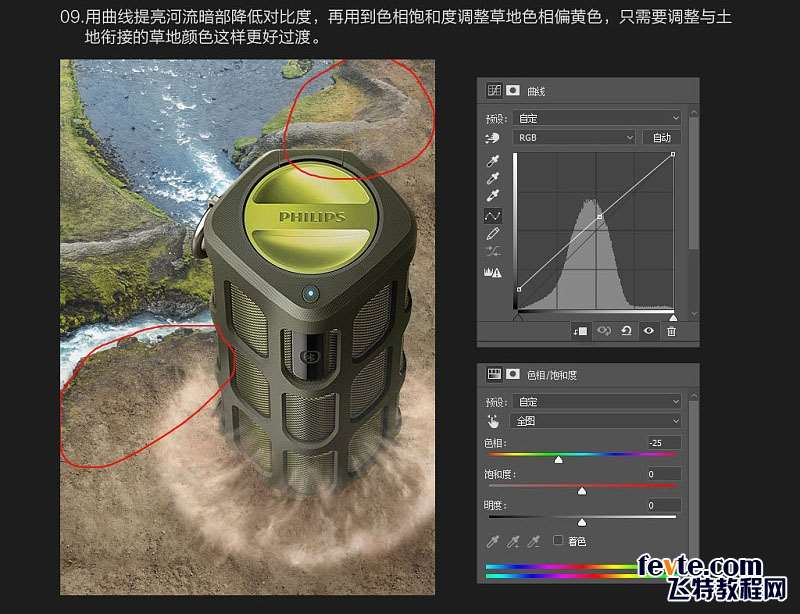Screen dimensions: 800x614
Task: Open the Curves preset dropdown (自定)
Action: (597, 118)
